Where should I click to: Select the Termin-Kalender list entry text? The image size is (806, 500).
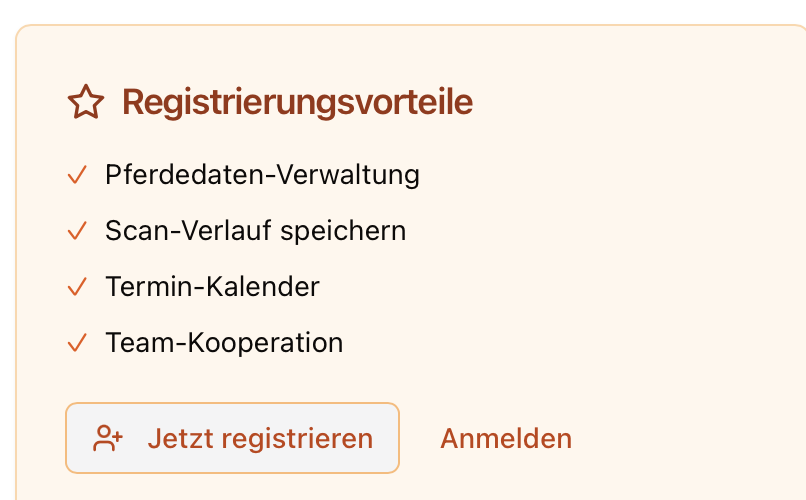[212, 288]
